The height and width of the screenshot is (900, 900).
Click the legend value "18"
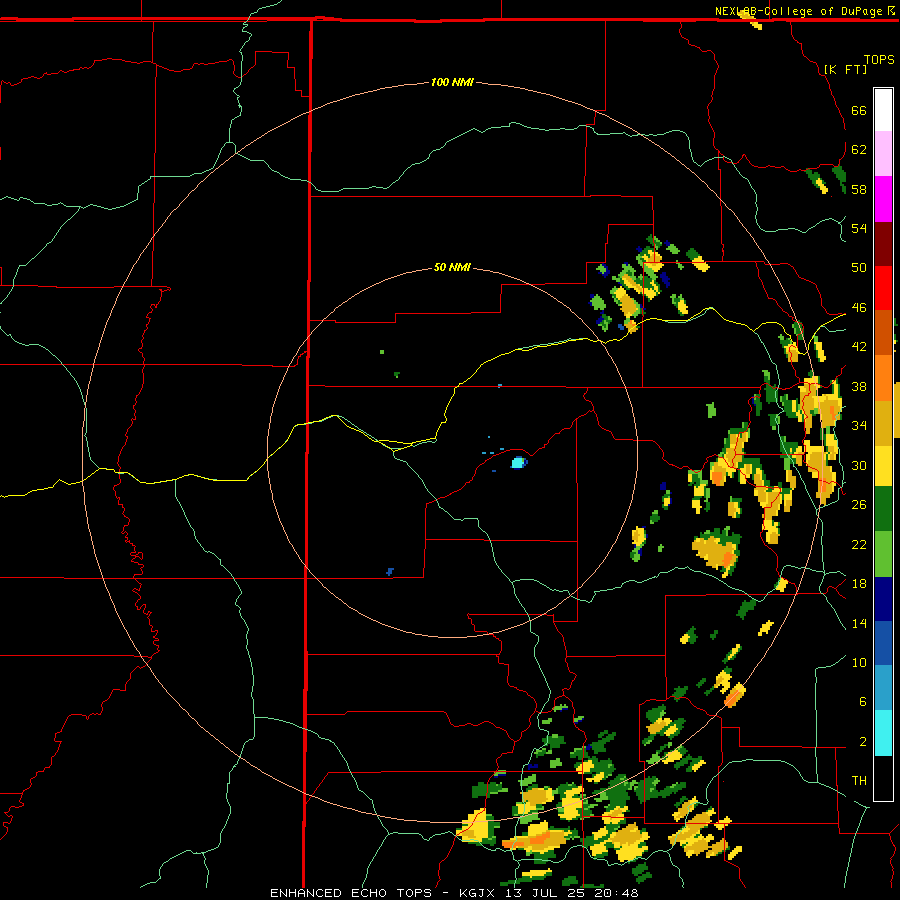pyautogui.click(x=859, y=583)
